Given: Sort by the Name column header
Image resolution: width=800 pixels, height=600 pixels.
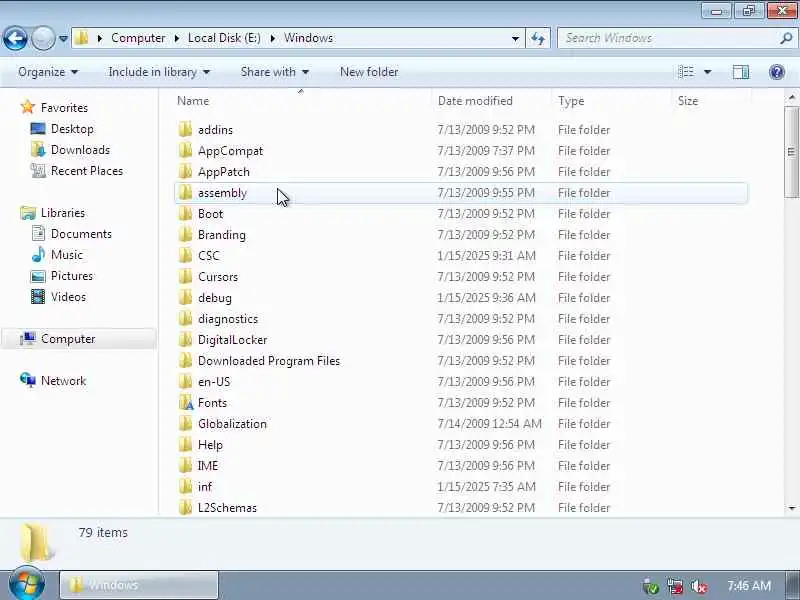Looking at the screenshot, I should pyautogui.click(x=193, y=101).
